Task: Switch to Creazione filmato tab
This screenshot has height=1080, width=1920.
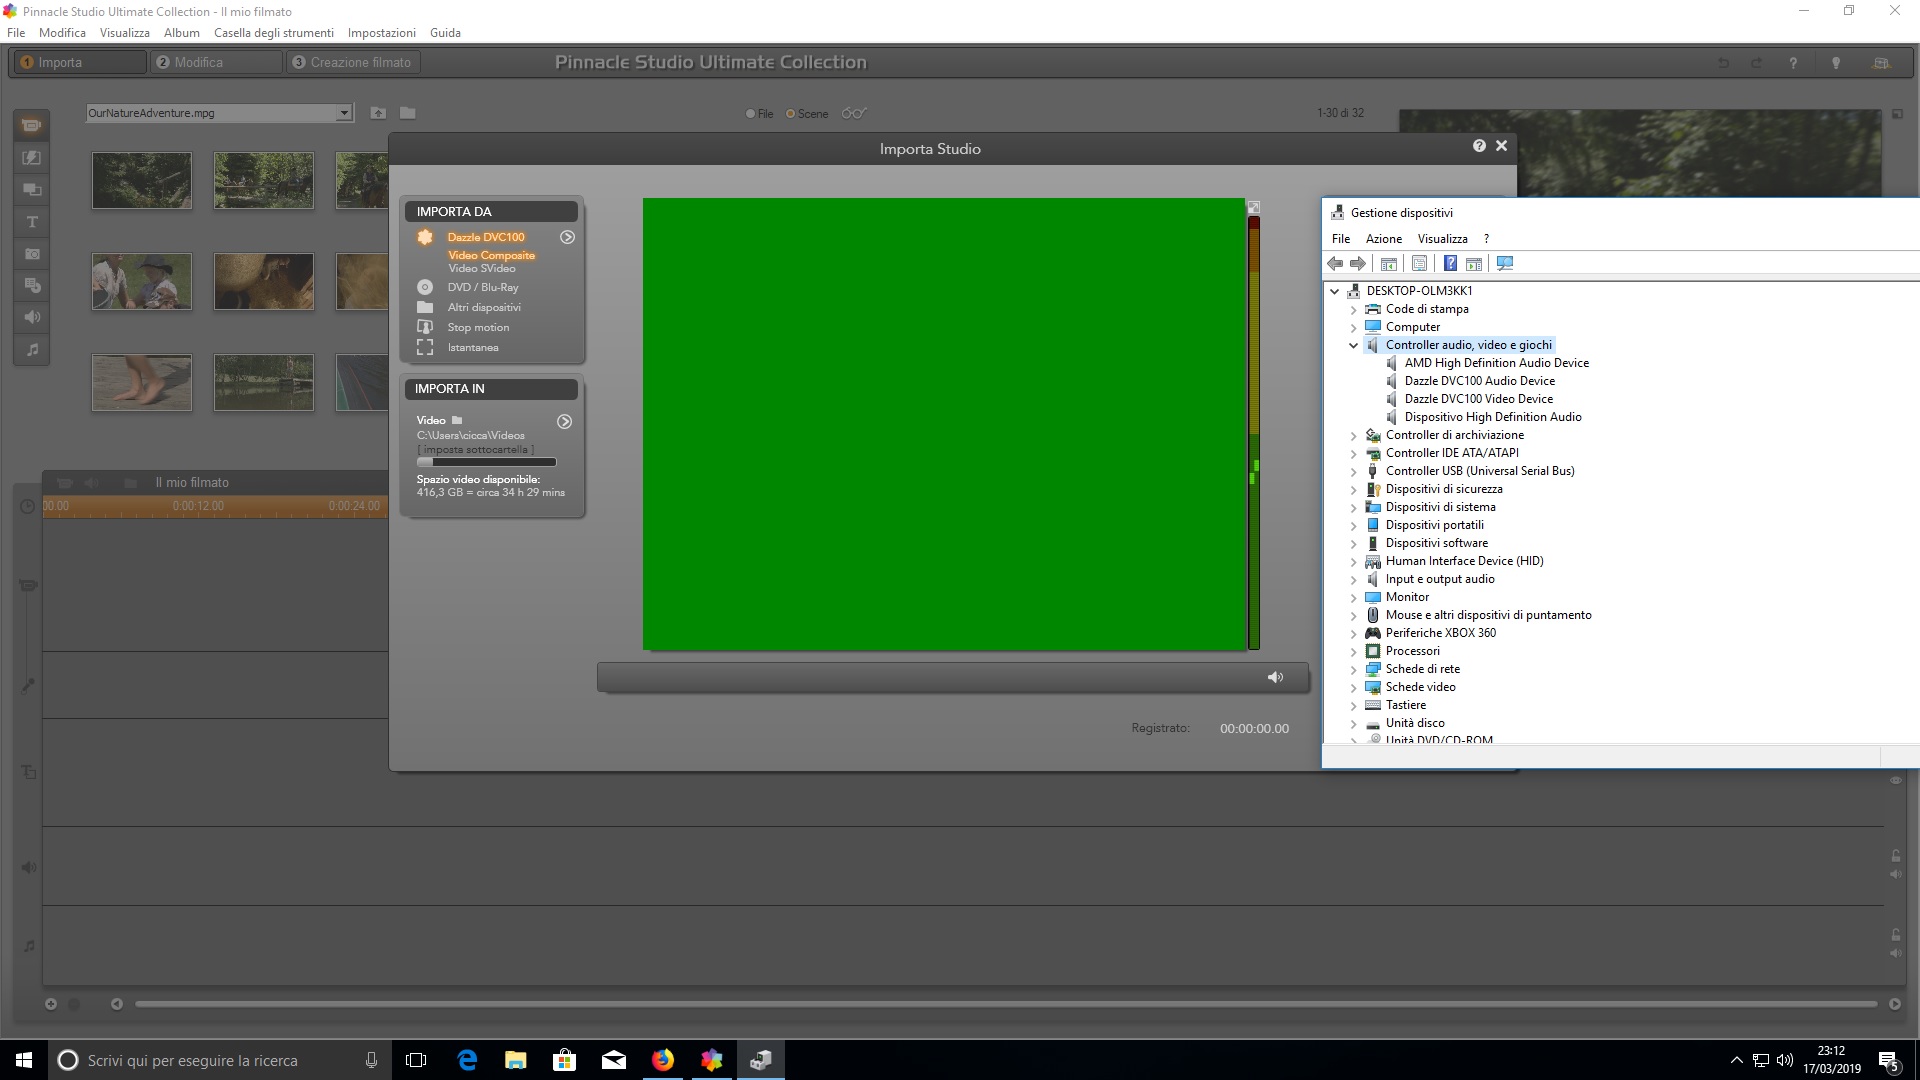Action: [x=353, y=62]
